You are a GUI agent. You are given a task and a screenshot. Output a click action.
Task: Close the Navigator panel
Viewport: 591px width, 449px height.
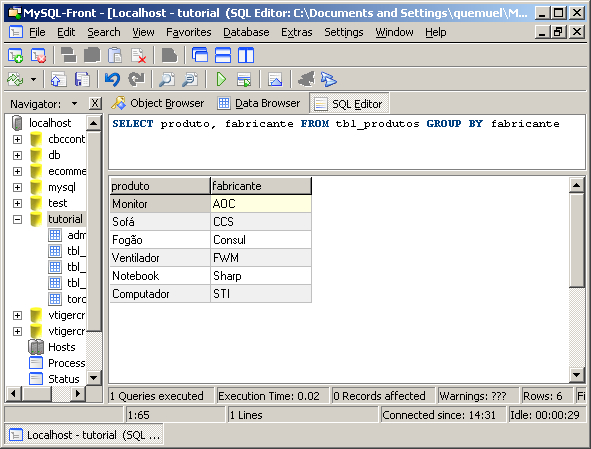[x=95, y=103]
